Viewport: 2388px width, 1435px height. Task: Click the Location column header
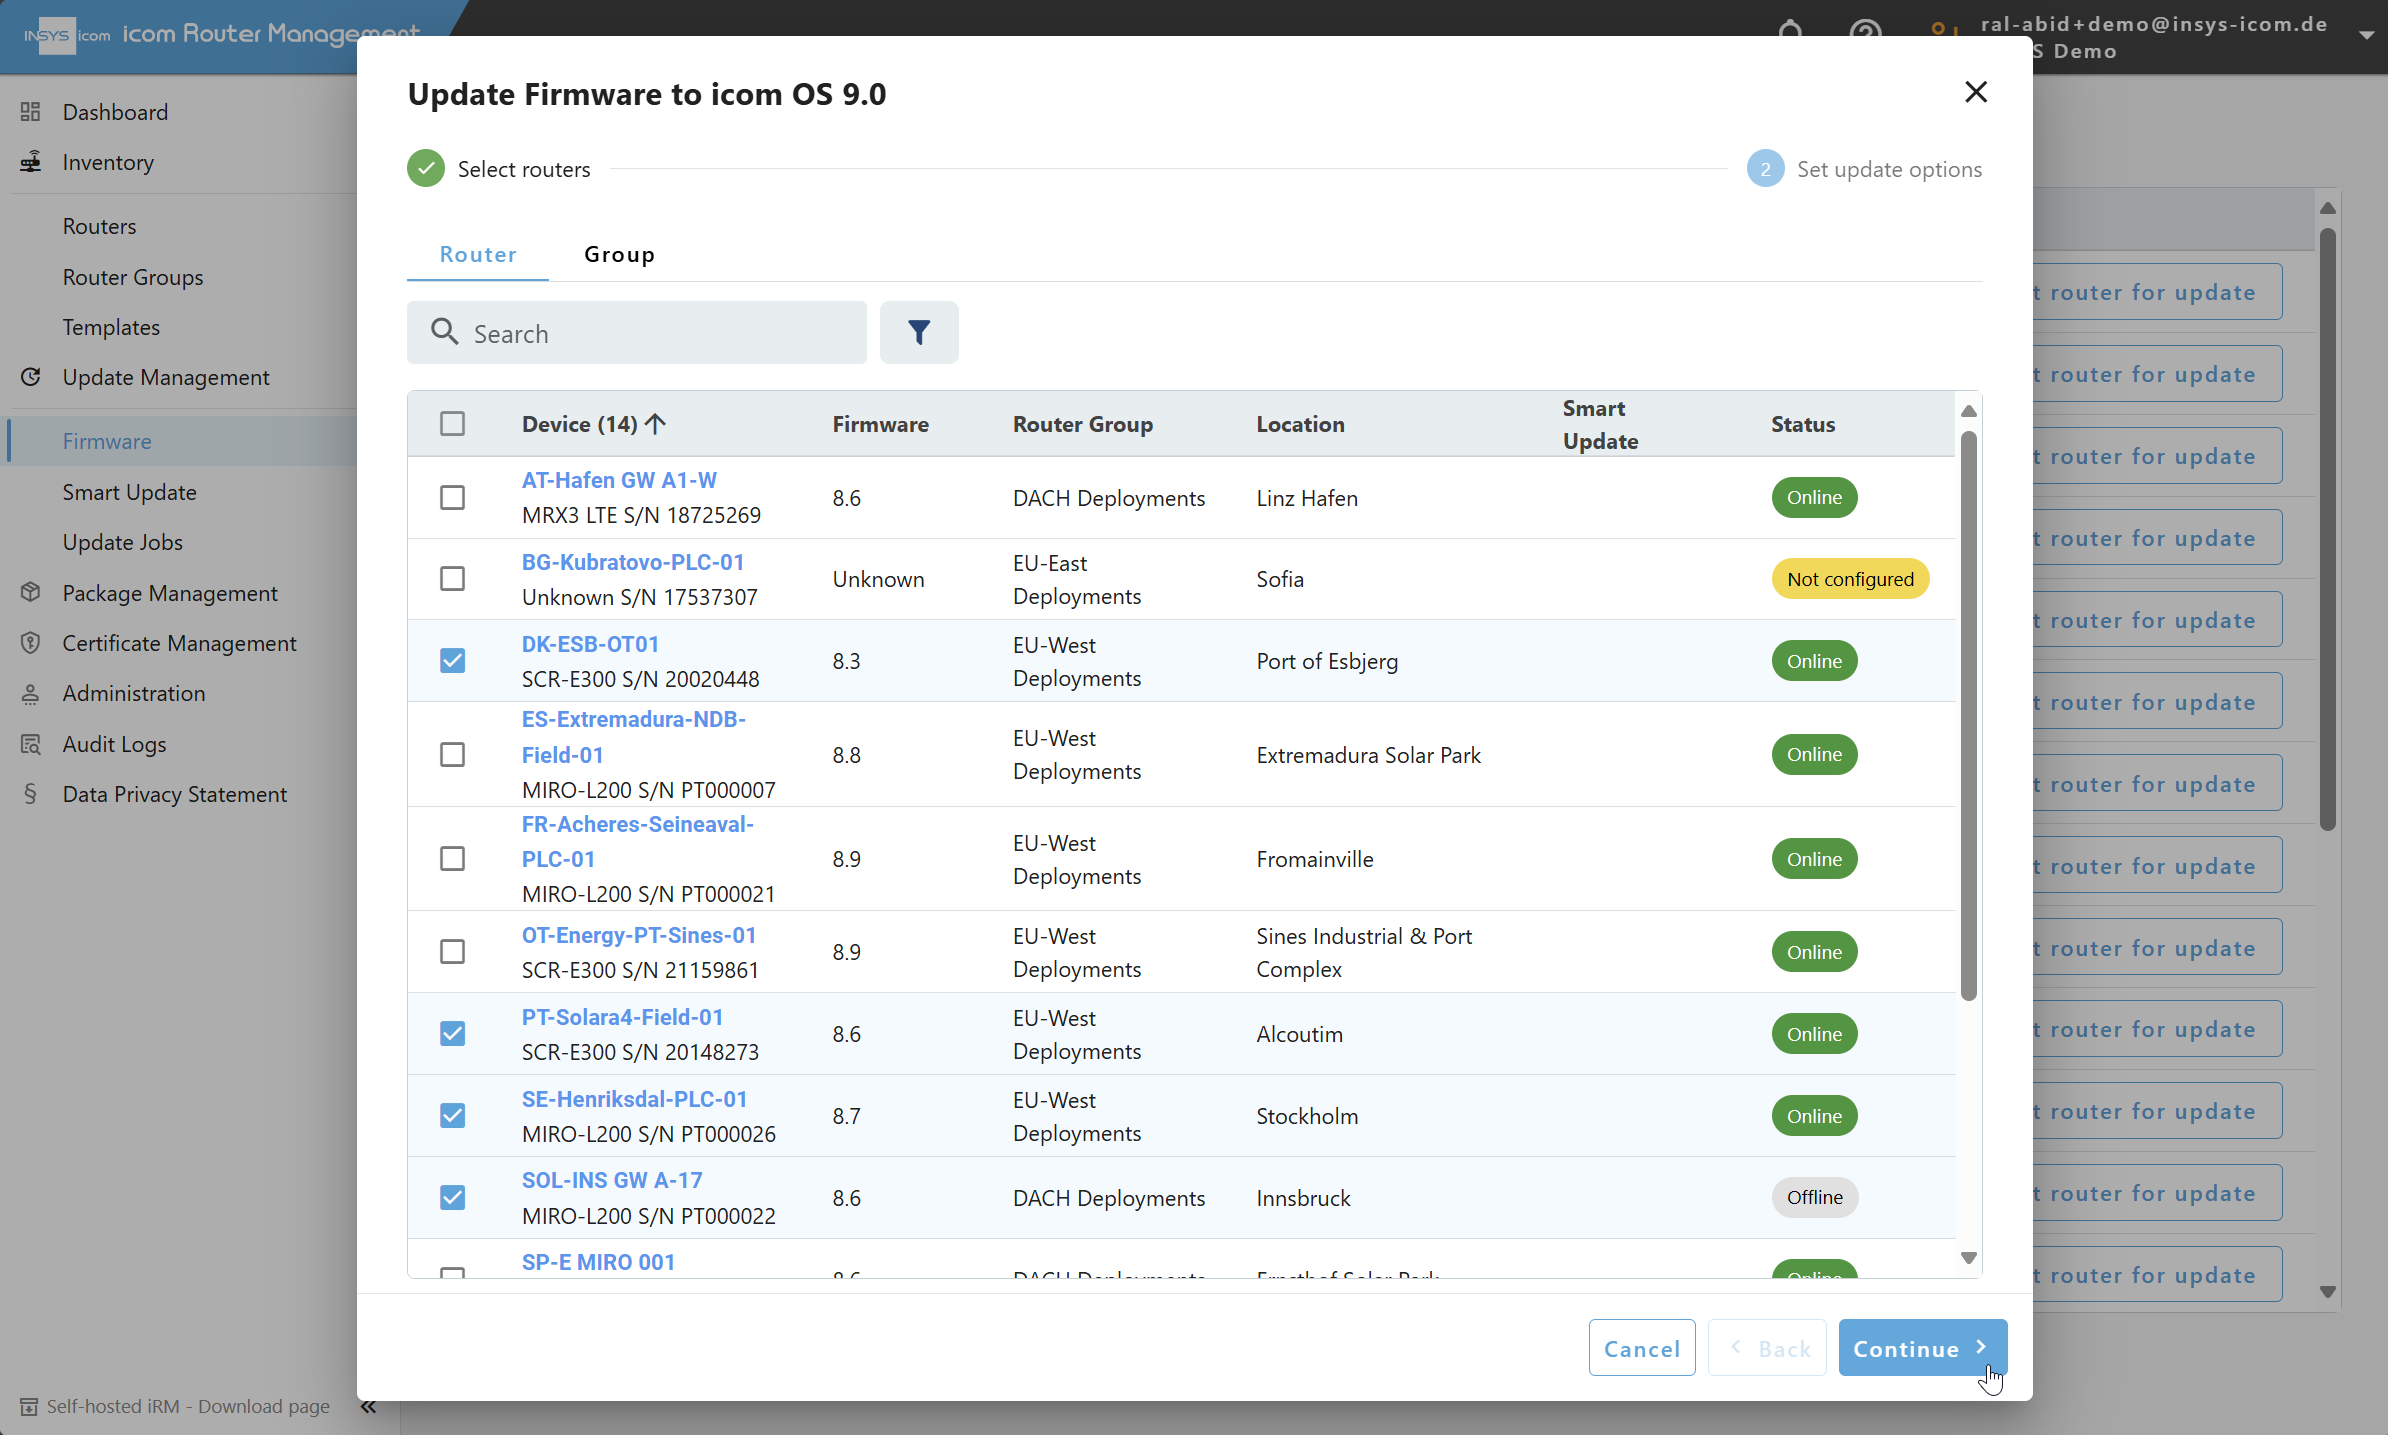[1300, 424]
